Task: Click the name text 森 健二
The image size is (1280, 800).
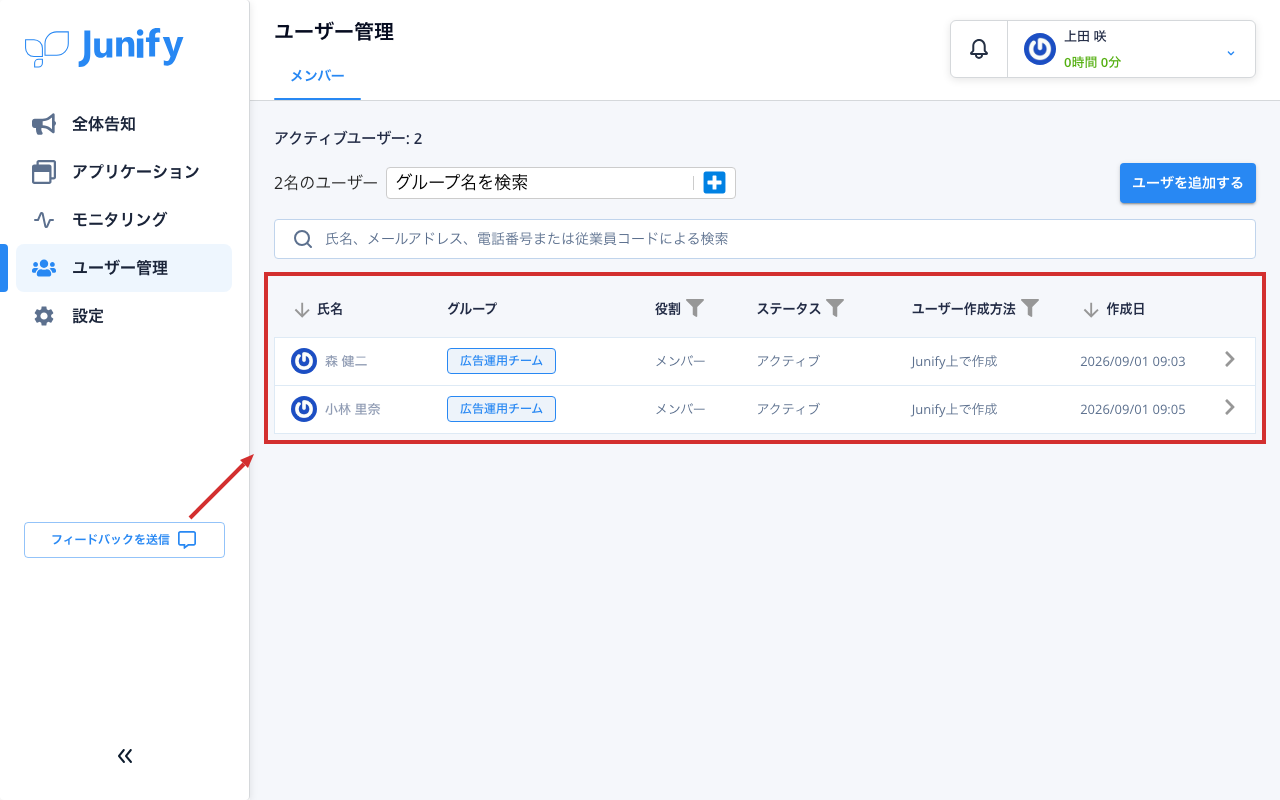Action: pos(346,361)
